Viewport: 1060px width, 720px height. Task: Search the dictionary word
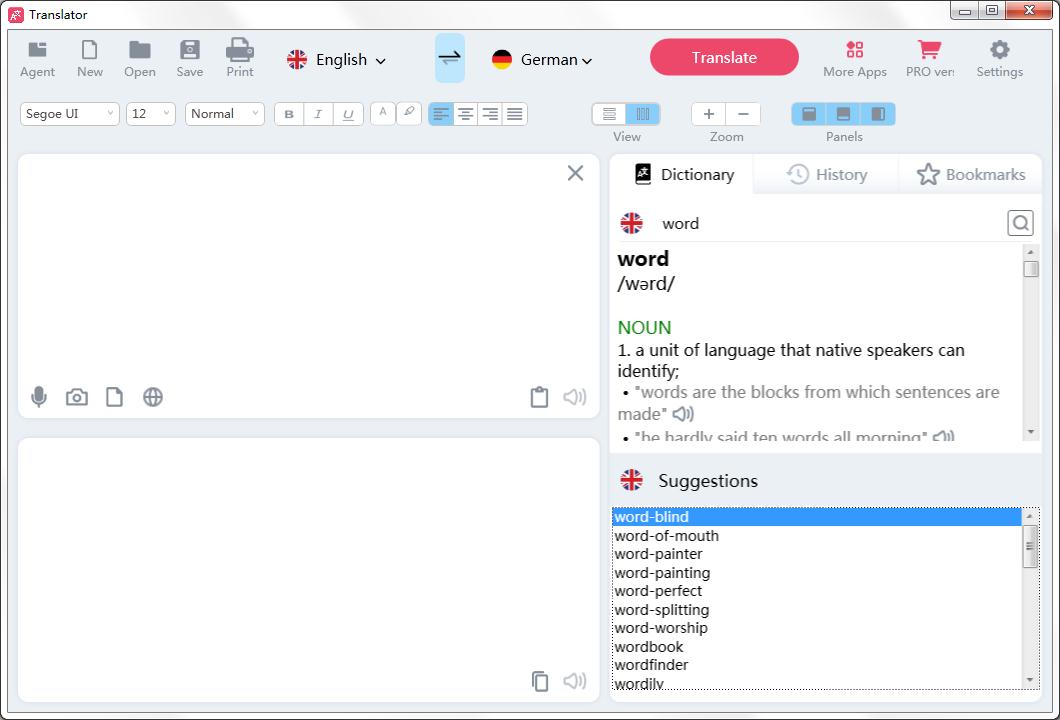tap(1020, 222)
